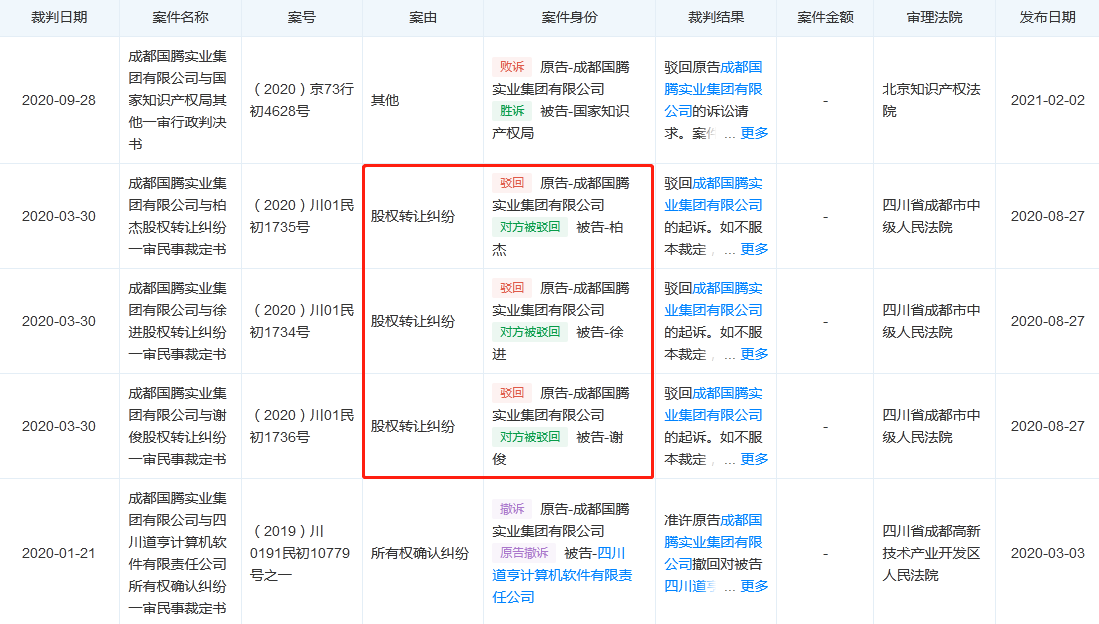
Task: Select case number (2020)川01民初1736号
Action: [301, 426]
